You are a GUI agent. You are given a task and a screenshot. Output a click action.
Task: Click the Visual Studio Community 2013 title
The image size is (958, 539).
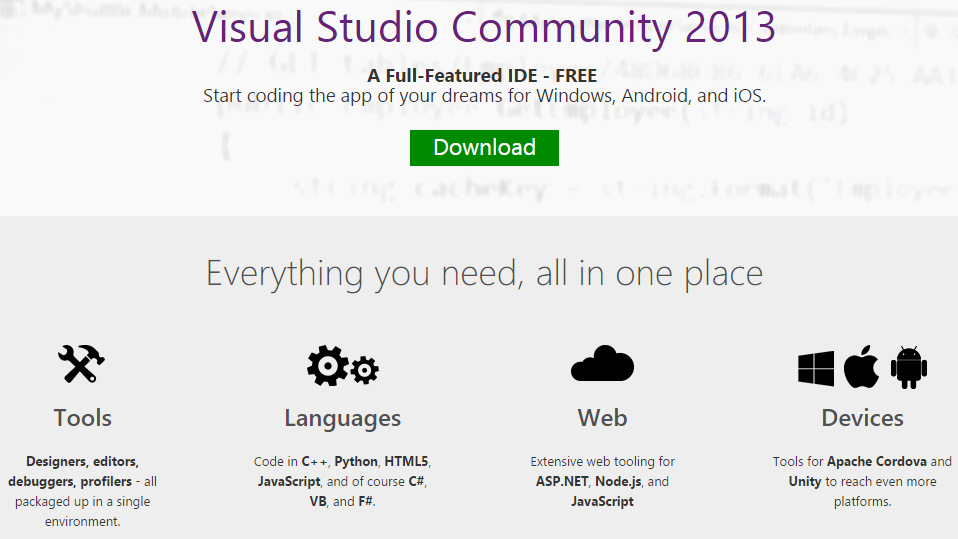484,26
